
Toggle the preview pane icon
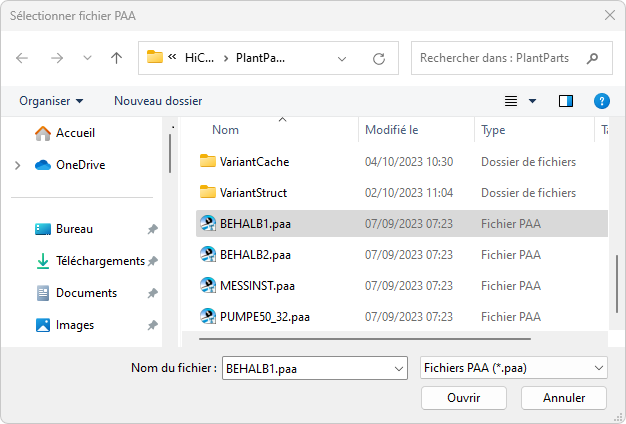tap(566, 101)
